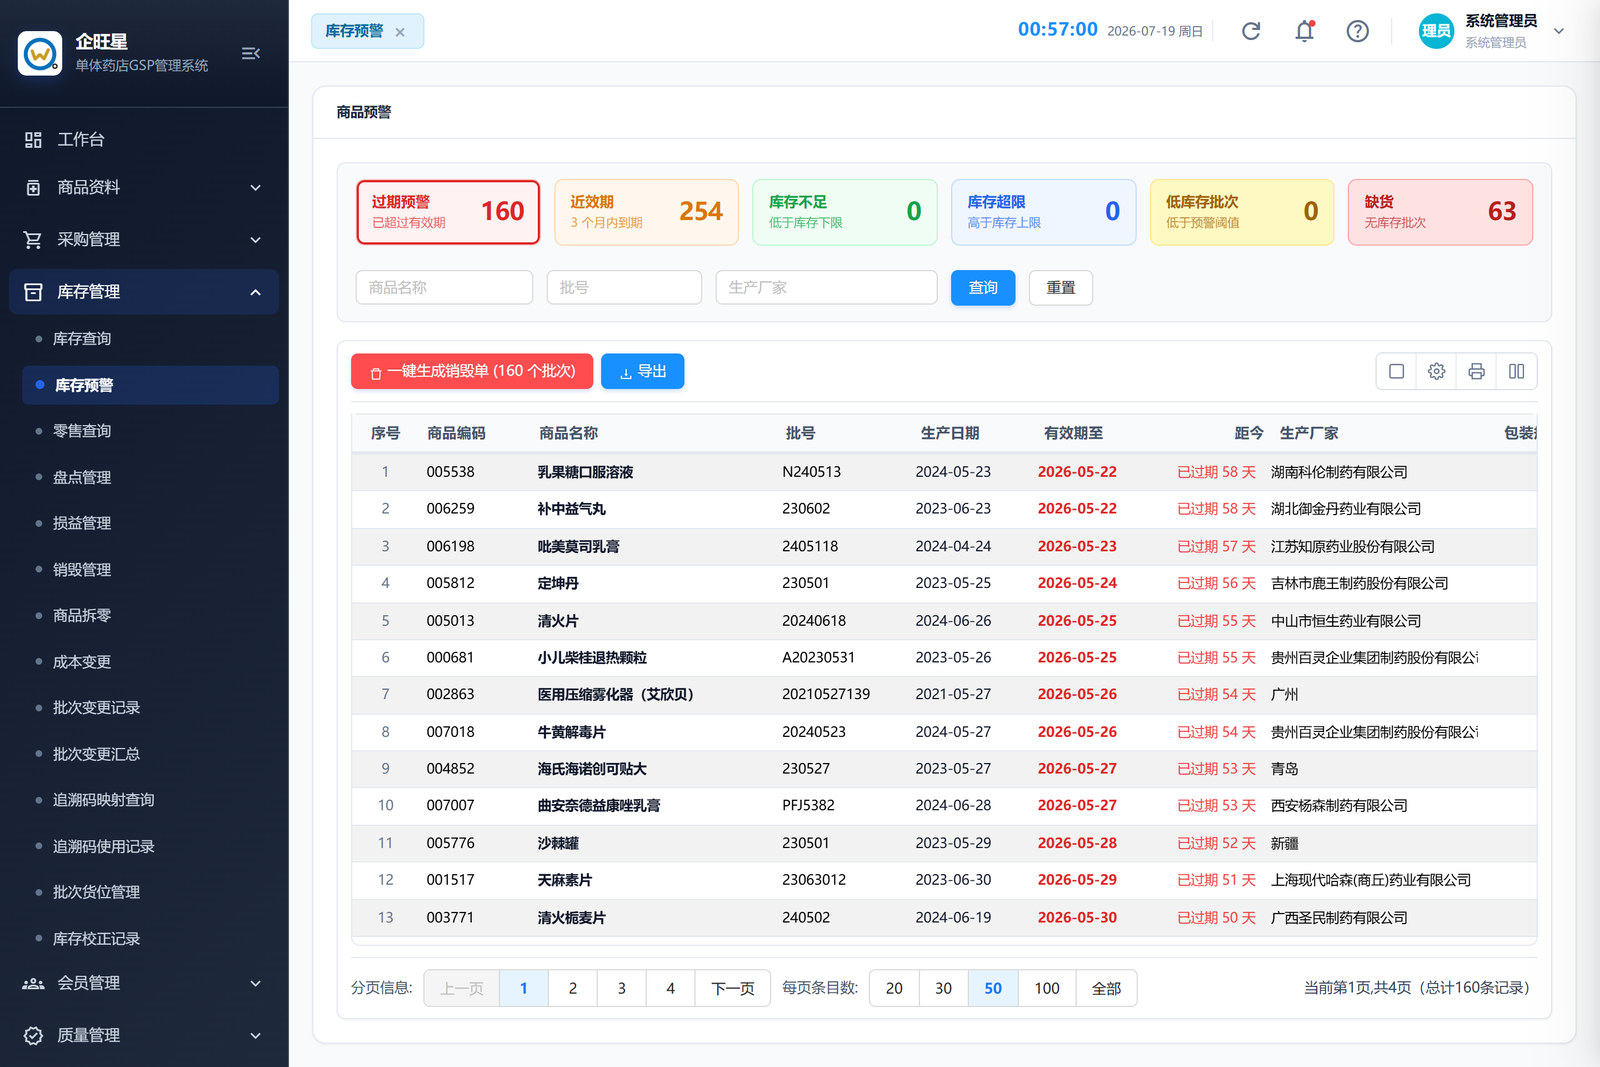1600x1067 pixels.
Task: Focus the 商品名称 search field
Action: pos(444,288)
